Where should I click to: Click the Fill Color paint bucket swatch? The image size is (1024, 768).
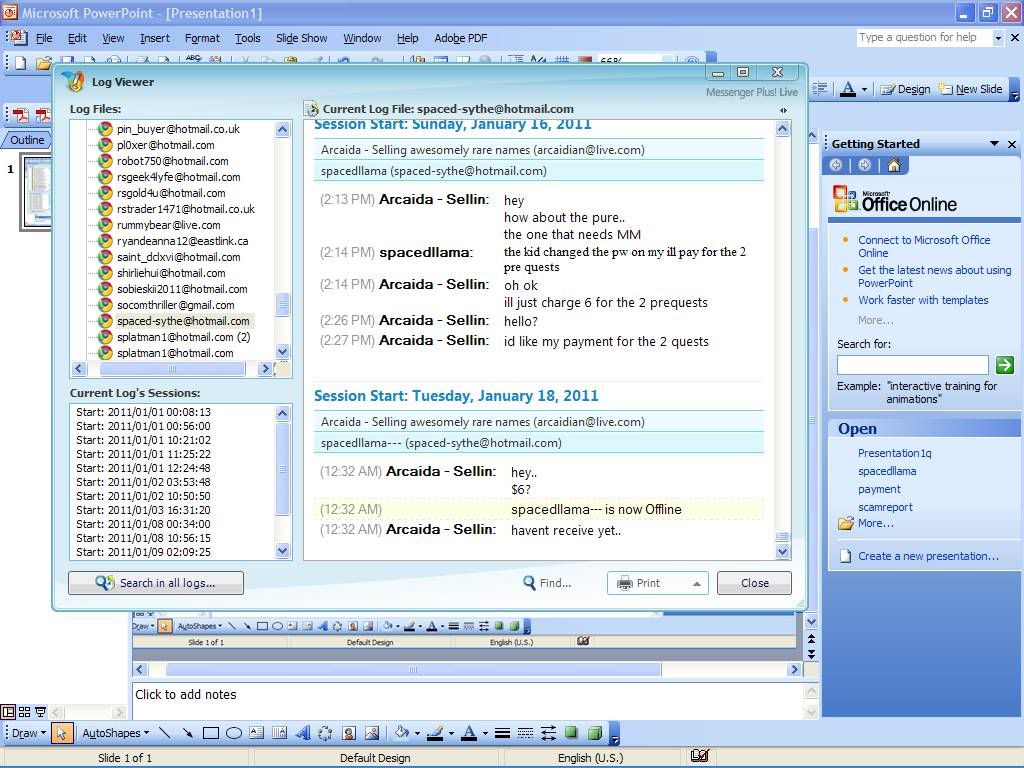(401, 733)
